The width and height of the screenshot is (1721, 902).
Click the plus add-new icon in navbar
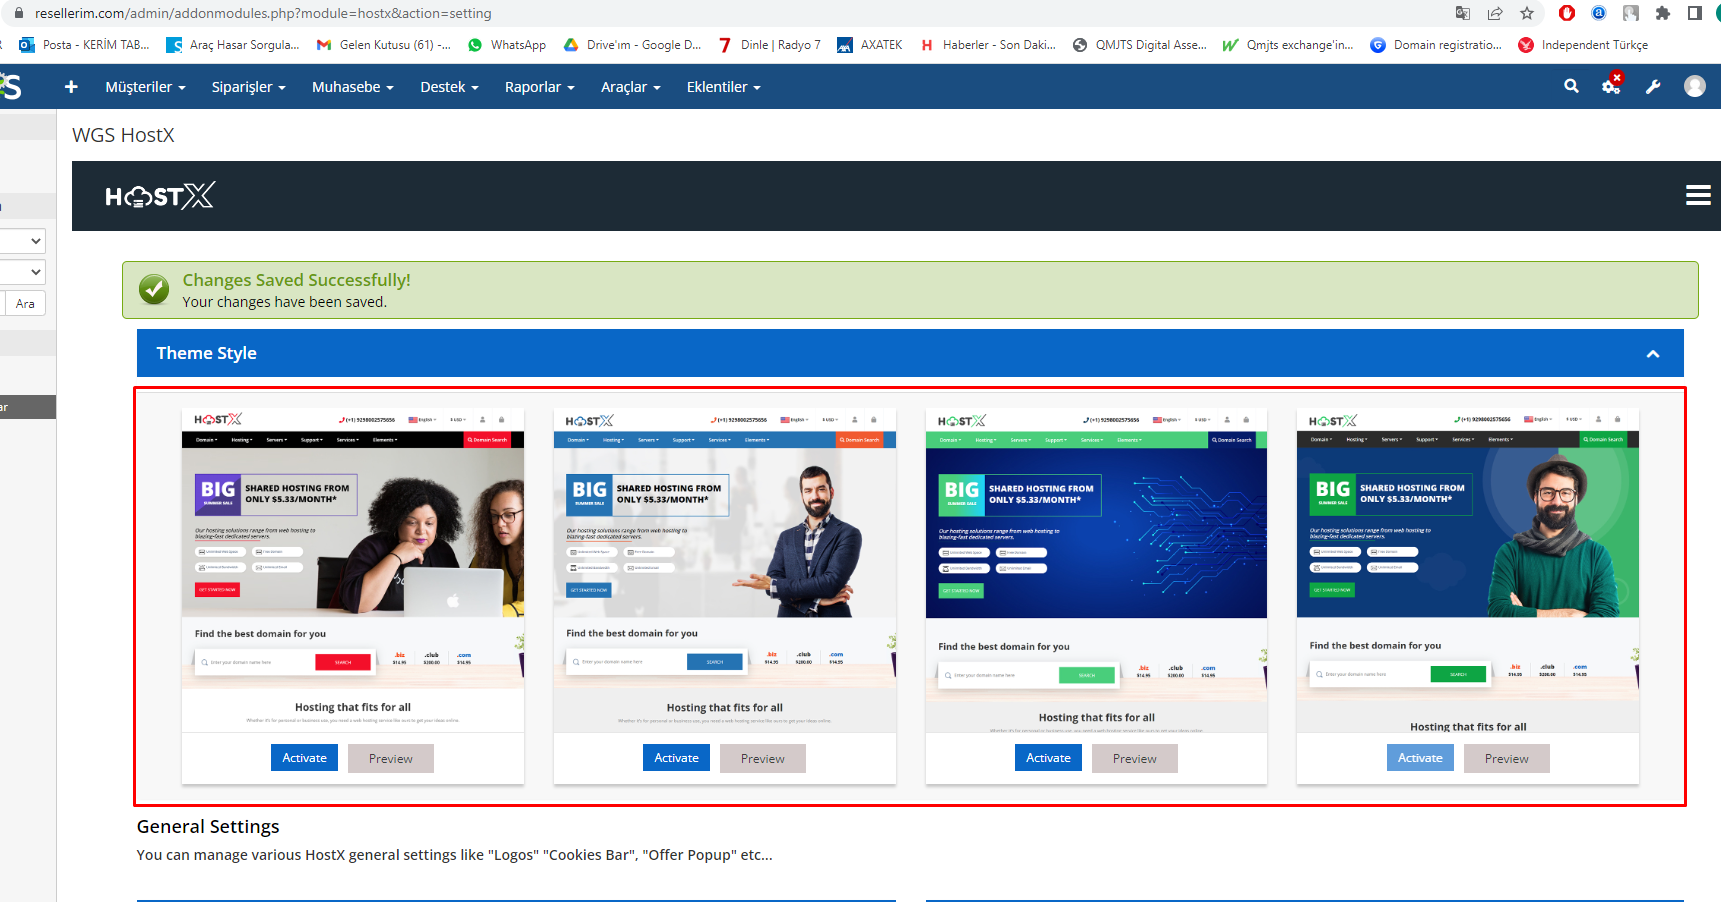(x=71, y=87)
